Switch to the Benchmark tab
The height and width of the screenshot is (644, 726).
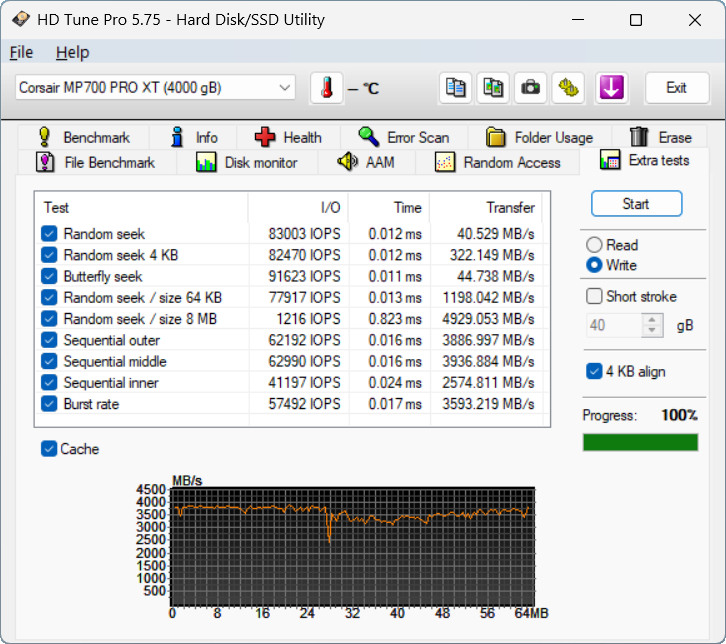(84, 138)
